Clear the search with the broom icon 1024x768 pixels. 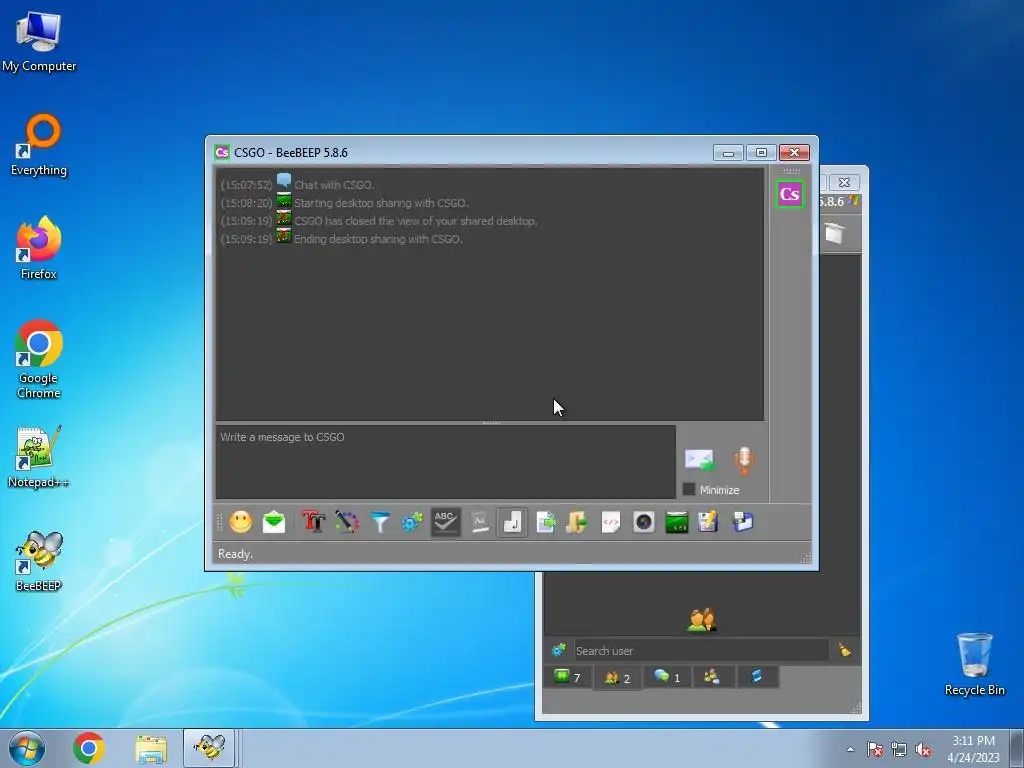click(845, 650)
